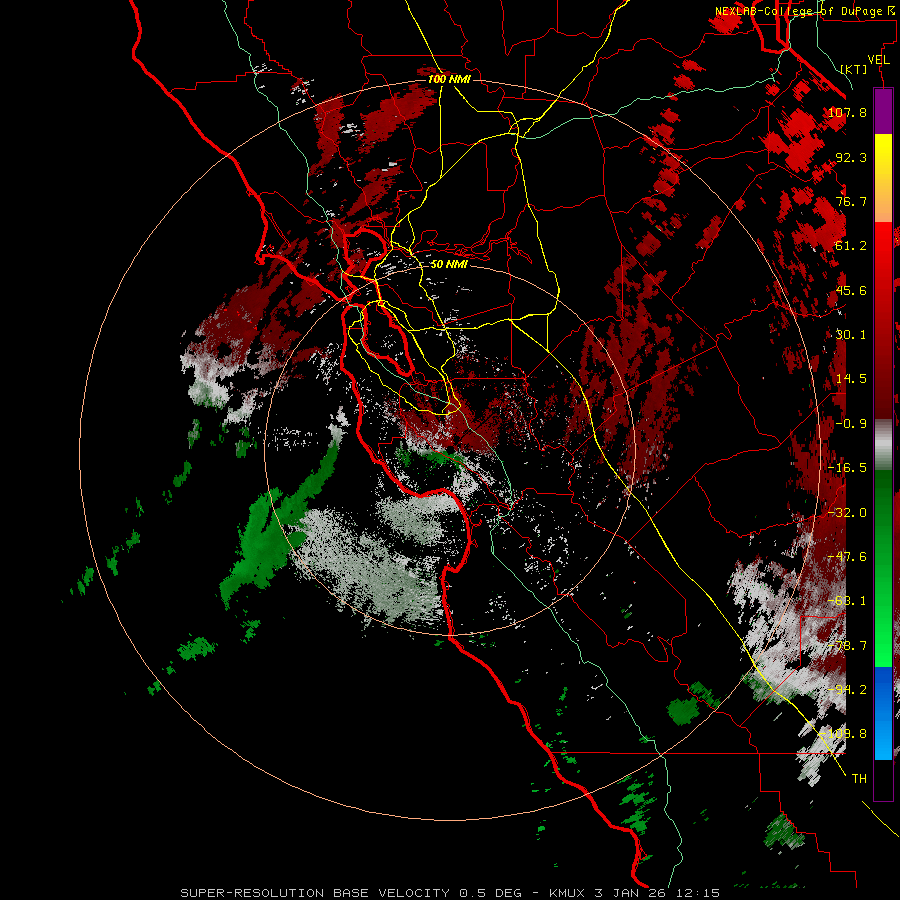This screenshot has height=900, width=900.
Task: Select the 107.8 value on velocity scale
Action: pyautogui.click(x=847, y=112)
